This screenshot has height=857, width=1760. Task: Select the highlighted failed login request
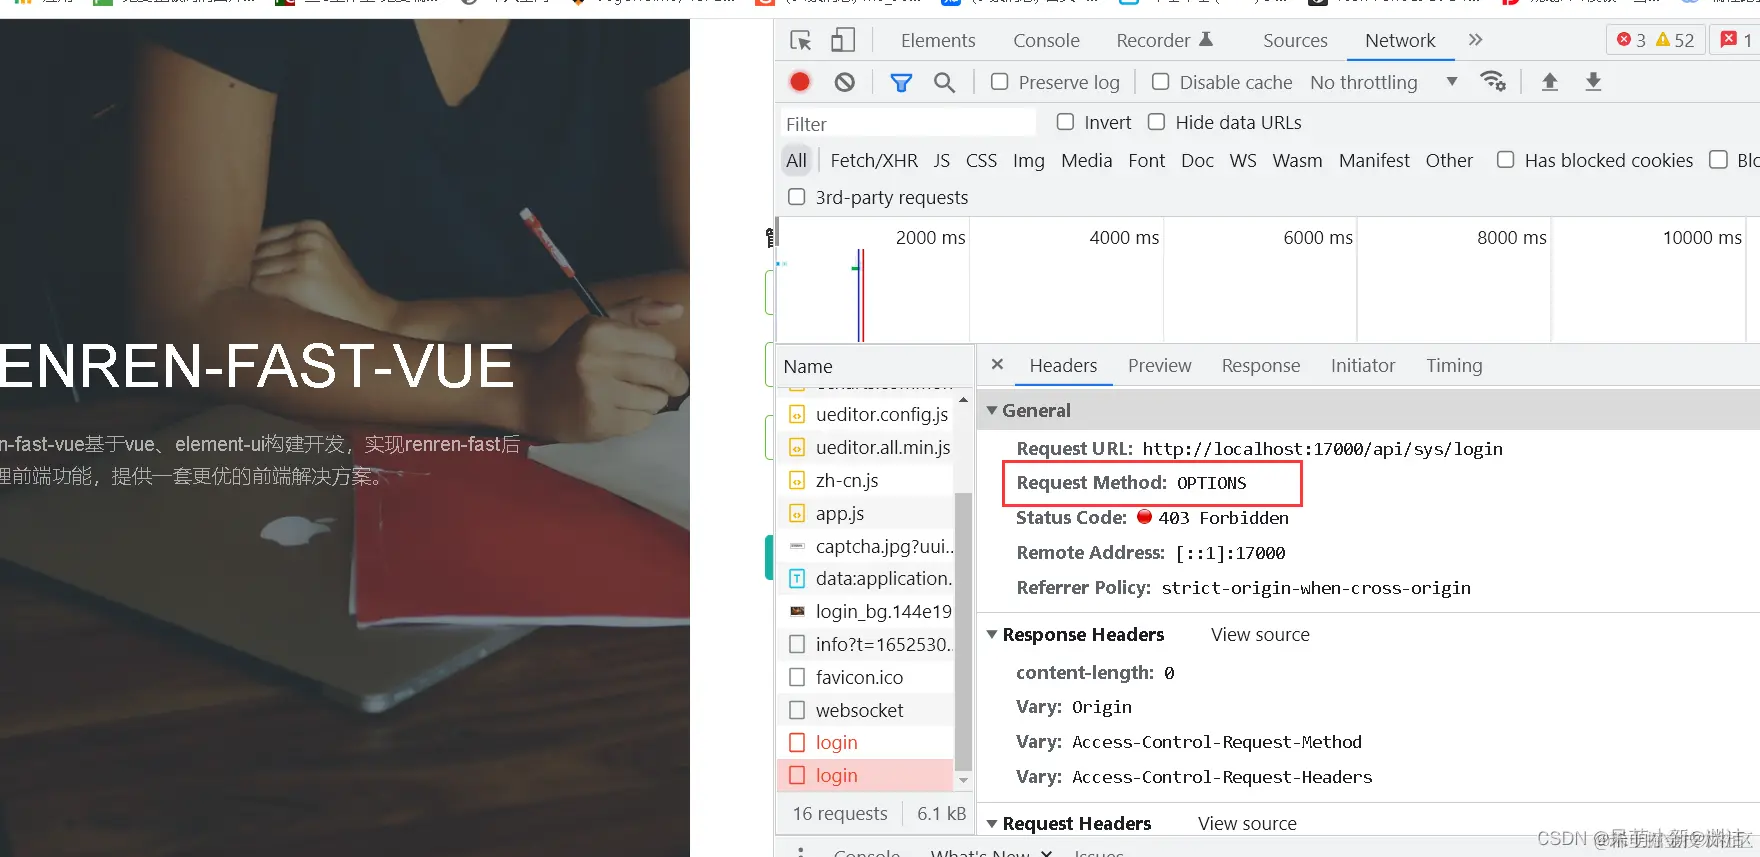[866, 775]
